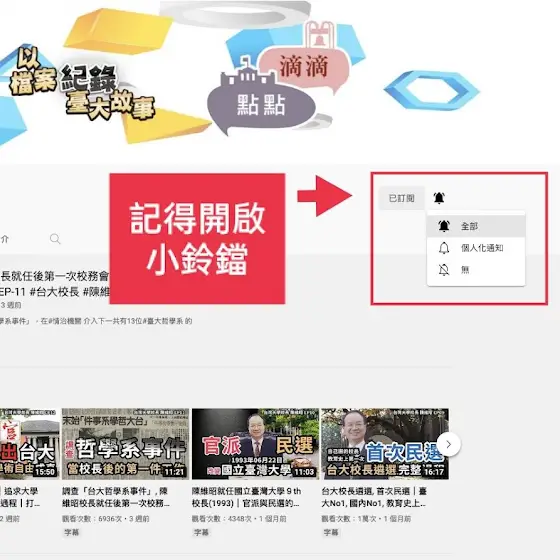
Task: Select 無 to turn off notifications
Action: (x=476, y=270)
